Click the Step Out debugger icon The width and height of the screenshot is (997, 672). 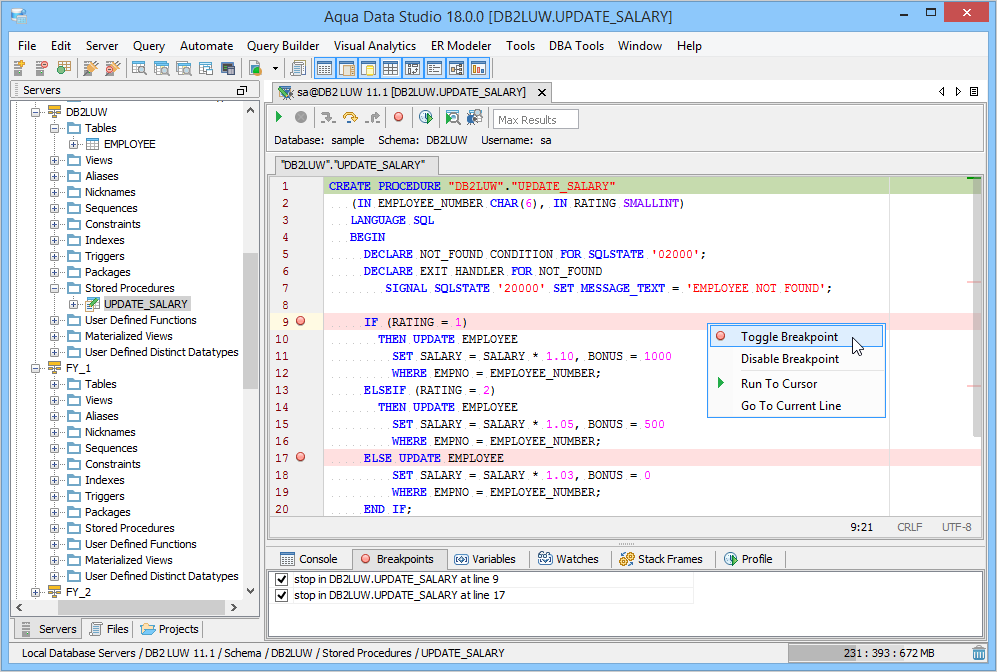372,118
